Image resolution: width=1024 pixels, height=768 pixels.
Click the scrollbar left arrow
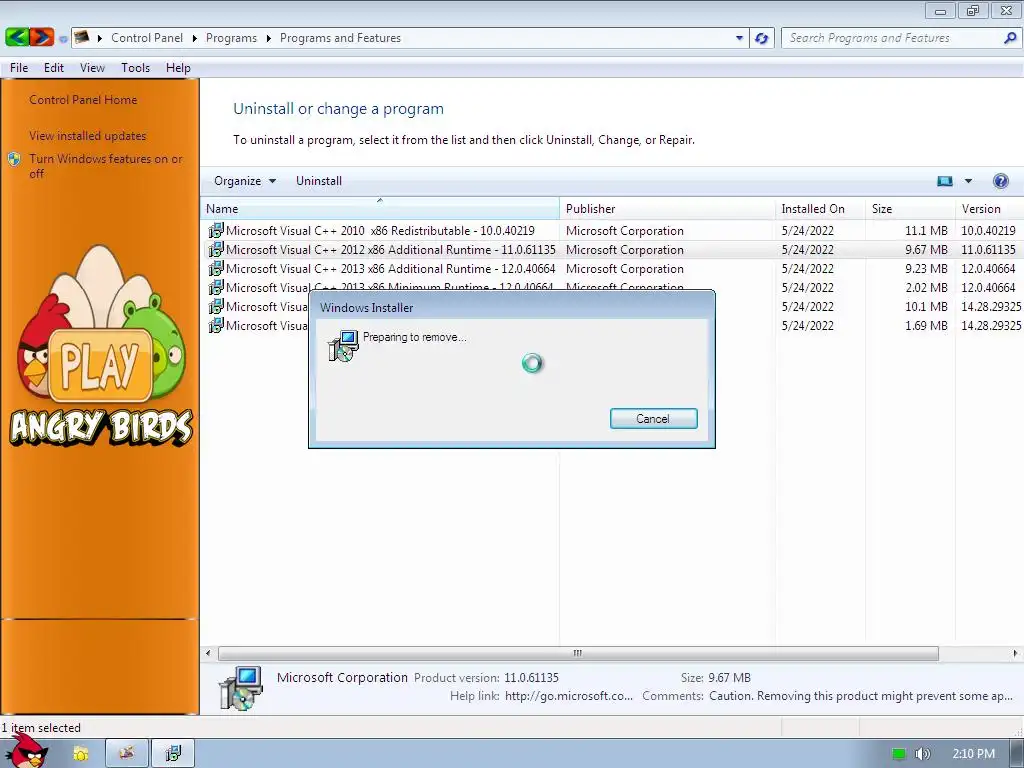(208, 653)
